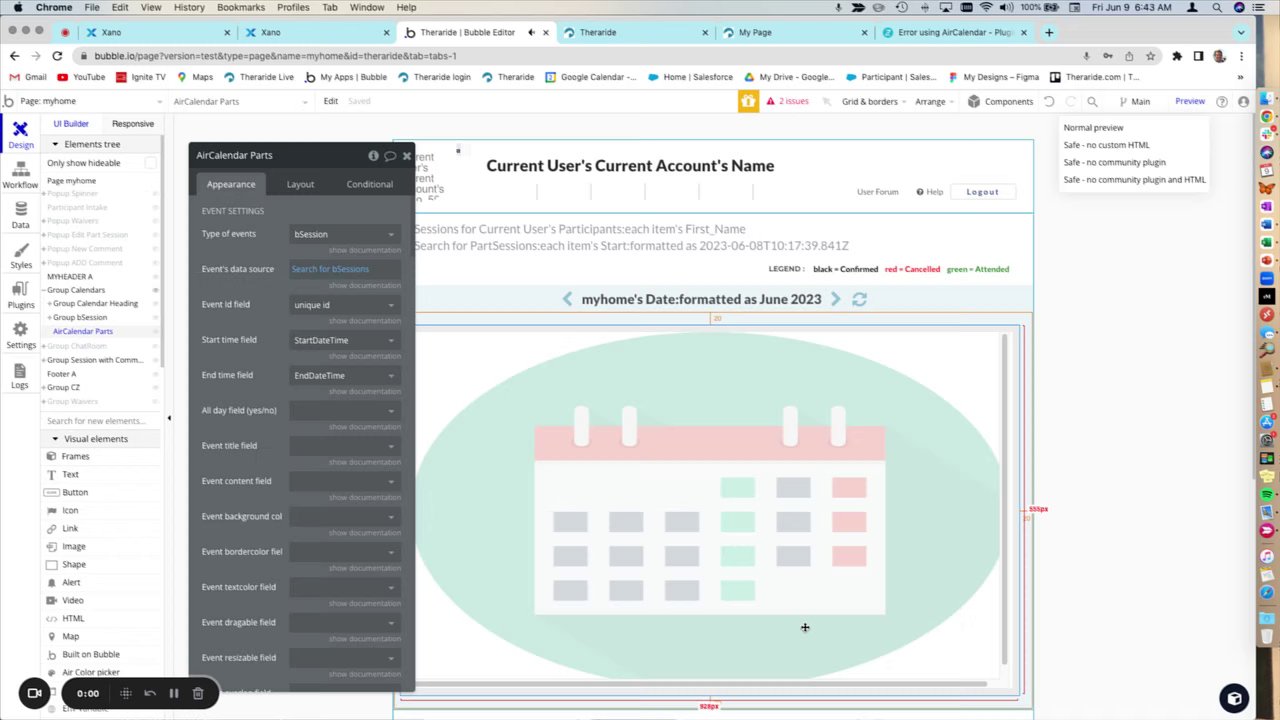This screenshot has height=720, width=1280.
Task: Open the help question mark icon
Action: (1222, 101)
